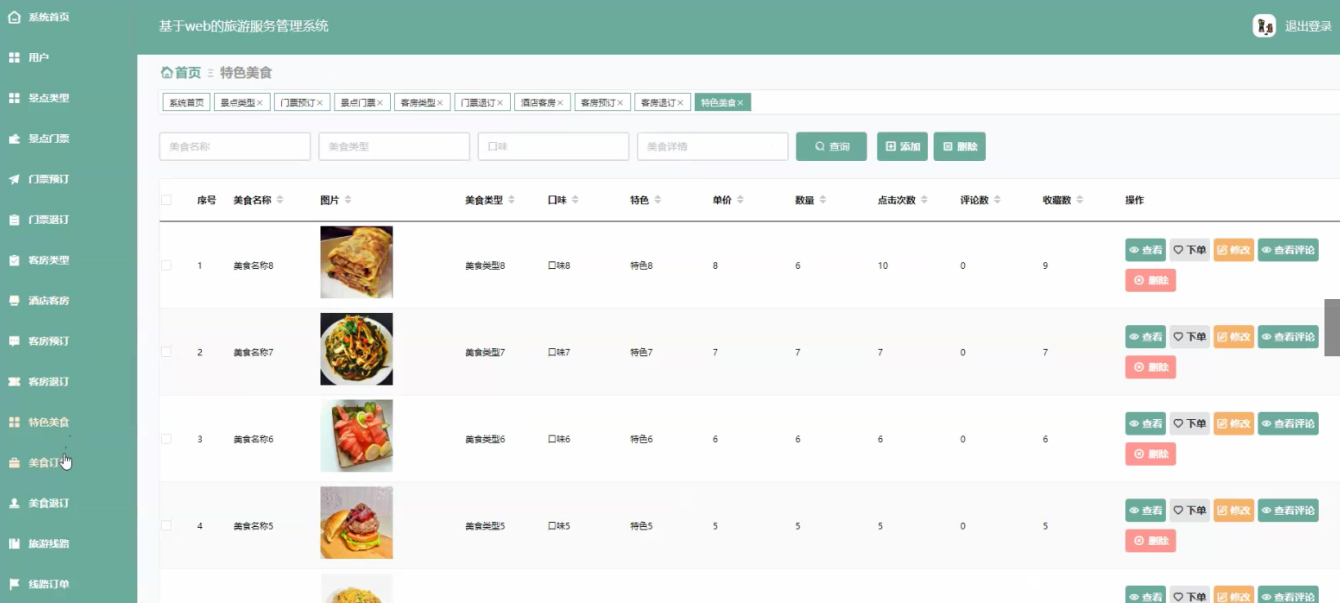Close the 景点类型 tab with its x
This screenshot has height=603, width=1340.
tap(260, 103)
